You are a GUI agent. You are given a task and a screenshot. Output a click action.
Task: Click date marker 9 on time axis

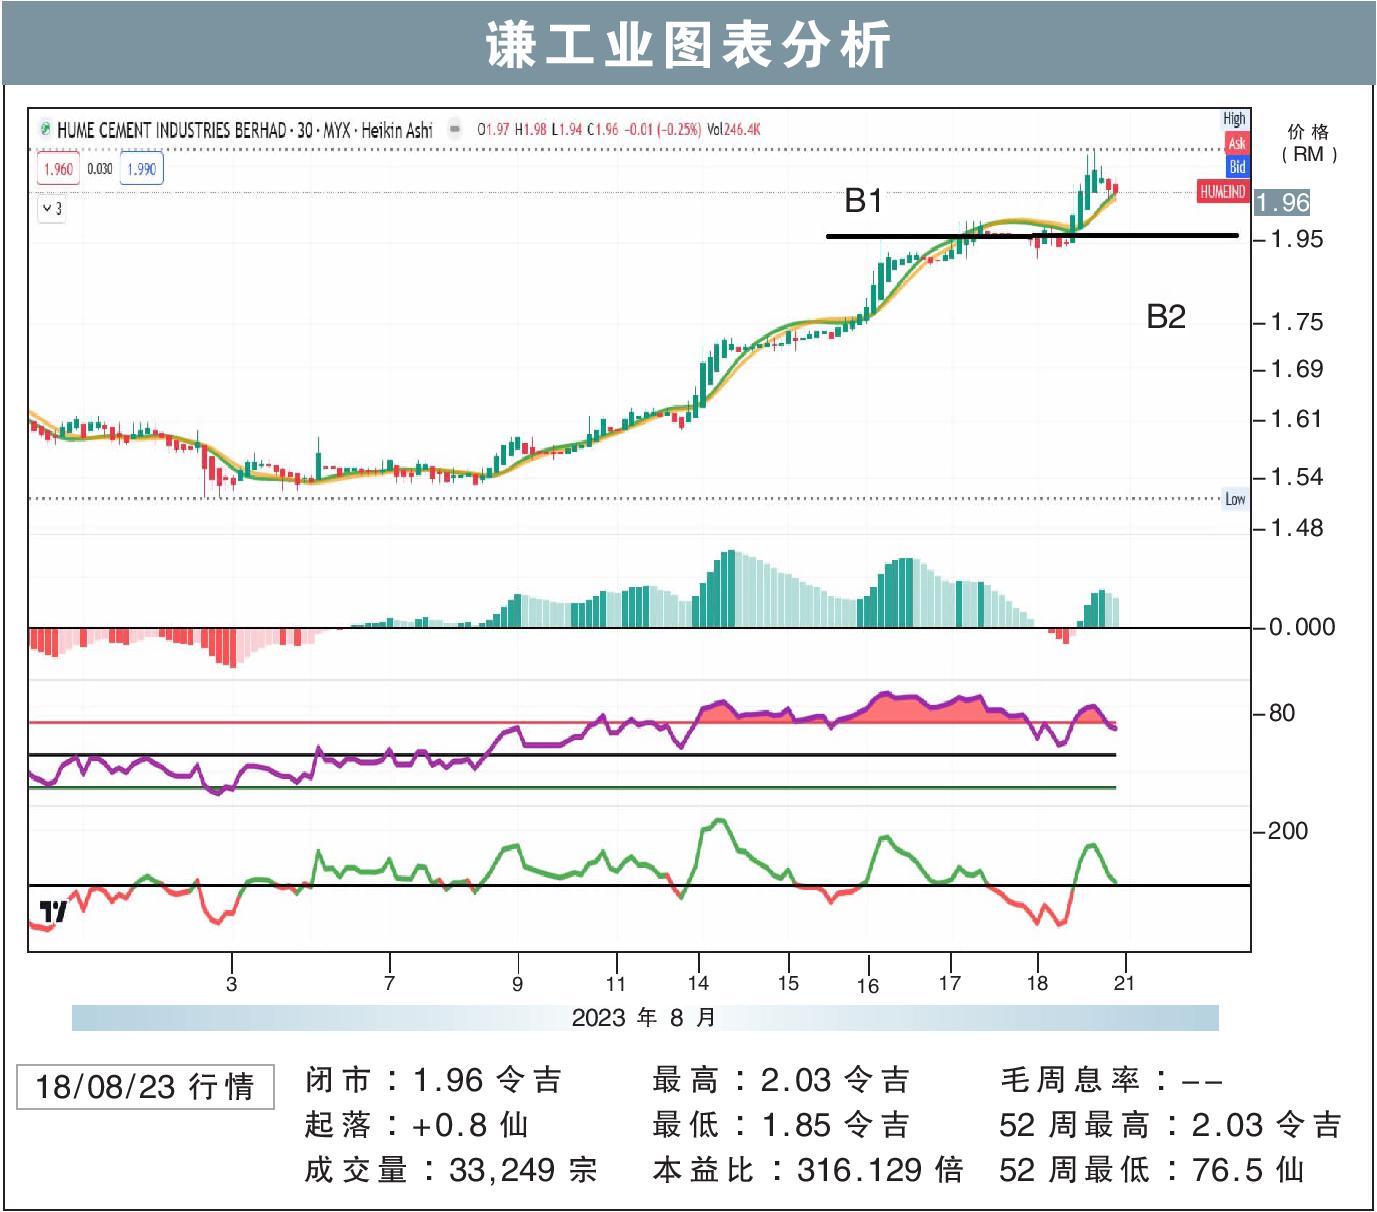click(x=517, y=984)
